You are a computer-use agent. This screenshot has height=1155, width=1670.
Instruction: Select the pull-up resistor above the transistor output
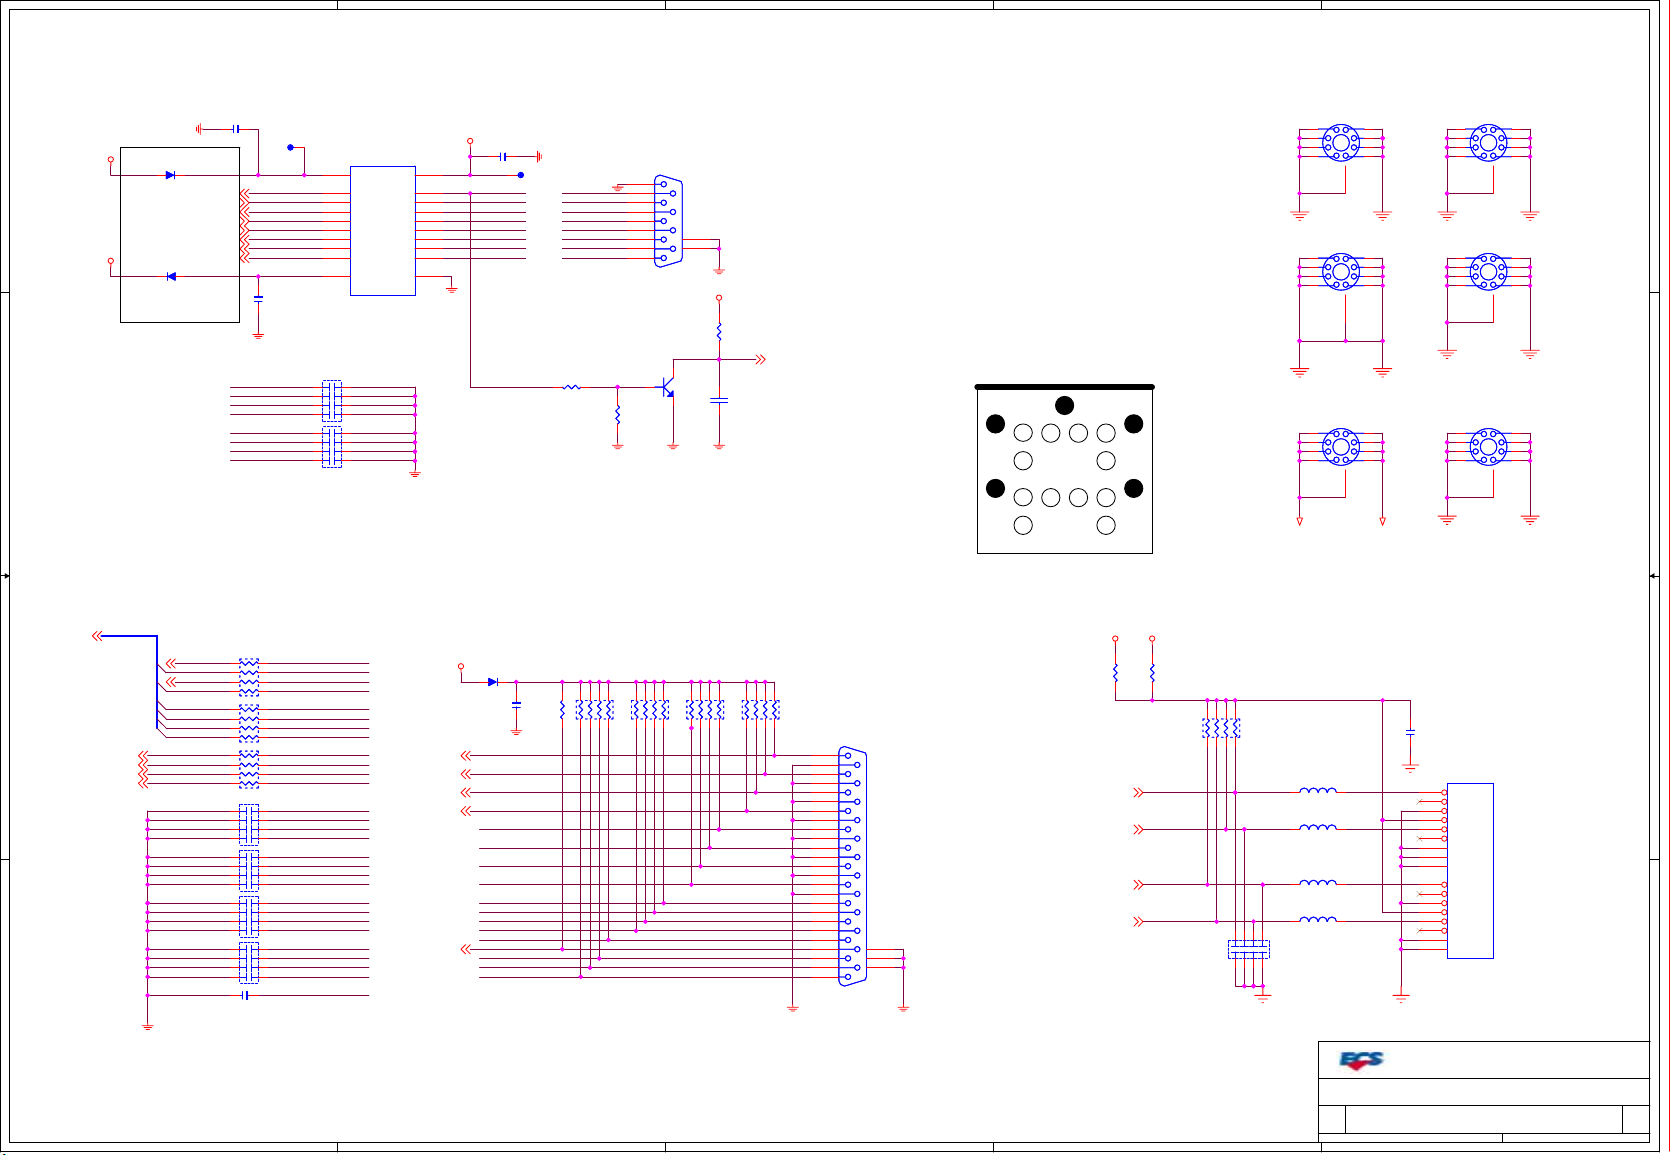click(x=719, y=331)
